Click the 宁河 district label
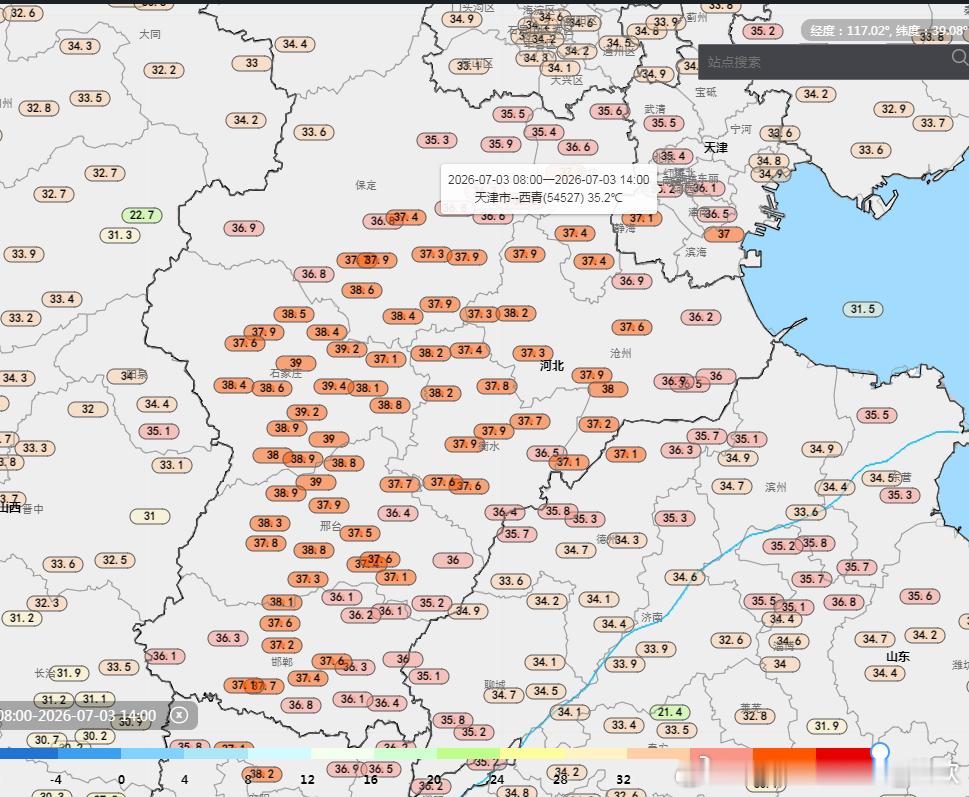 tap(741, 129)
